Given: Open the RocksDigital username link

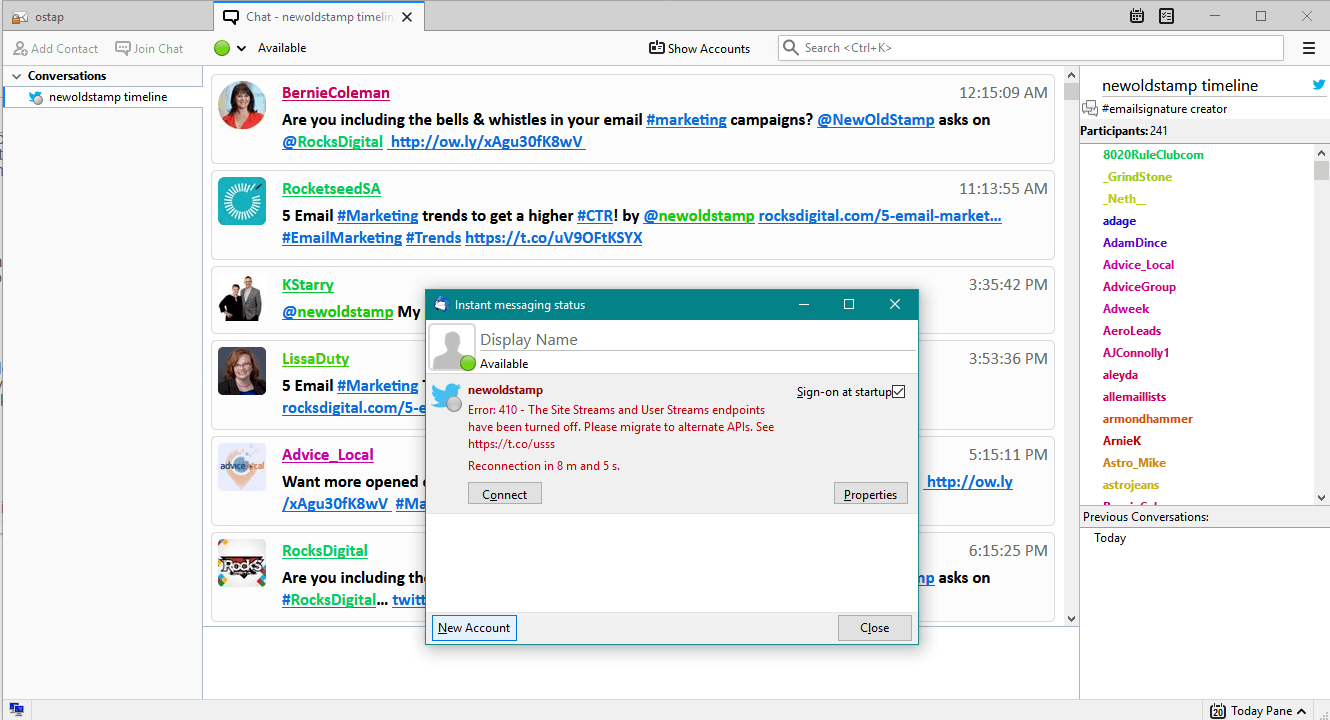Looking at the screenshot, I should tap(325, 551).
